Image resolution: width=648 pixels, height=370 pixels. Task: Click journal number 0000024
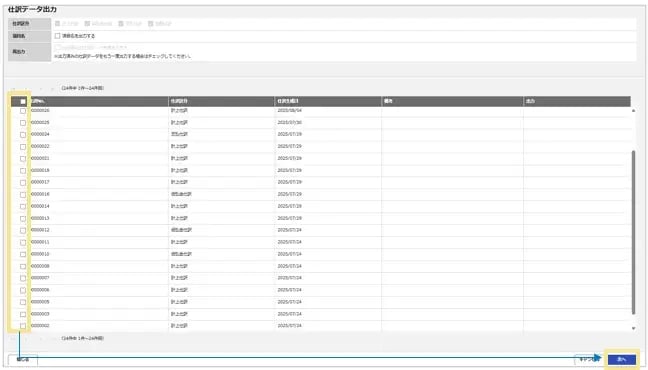click(40, 134)
